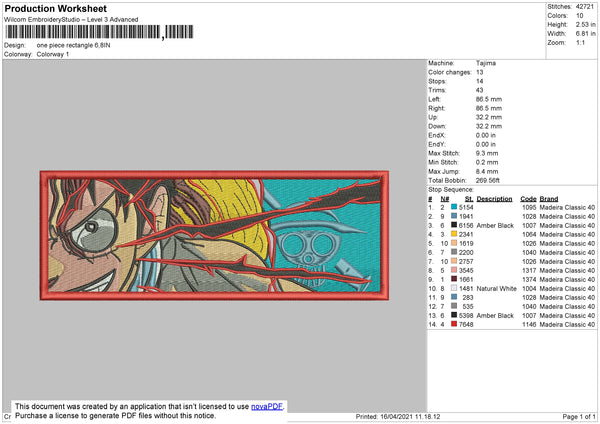Select the black swatch with 6156 stitches
The image size is (600, 424).
point(454,225)
